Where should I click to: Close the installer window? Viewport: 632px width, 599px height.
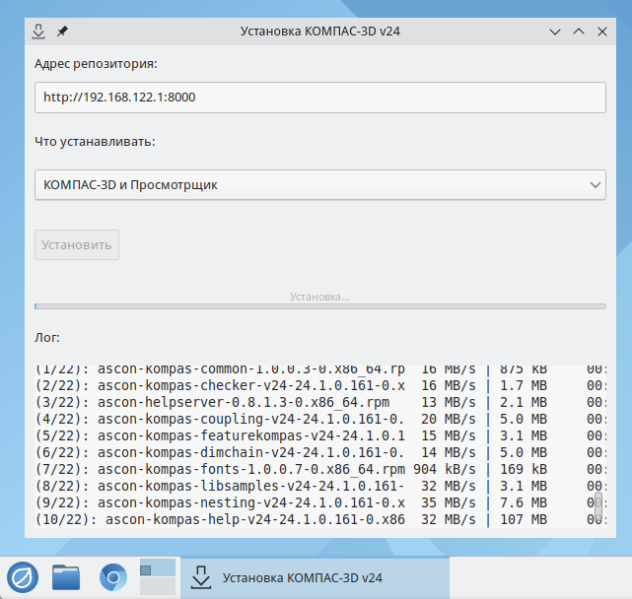click(602, 31)
